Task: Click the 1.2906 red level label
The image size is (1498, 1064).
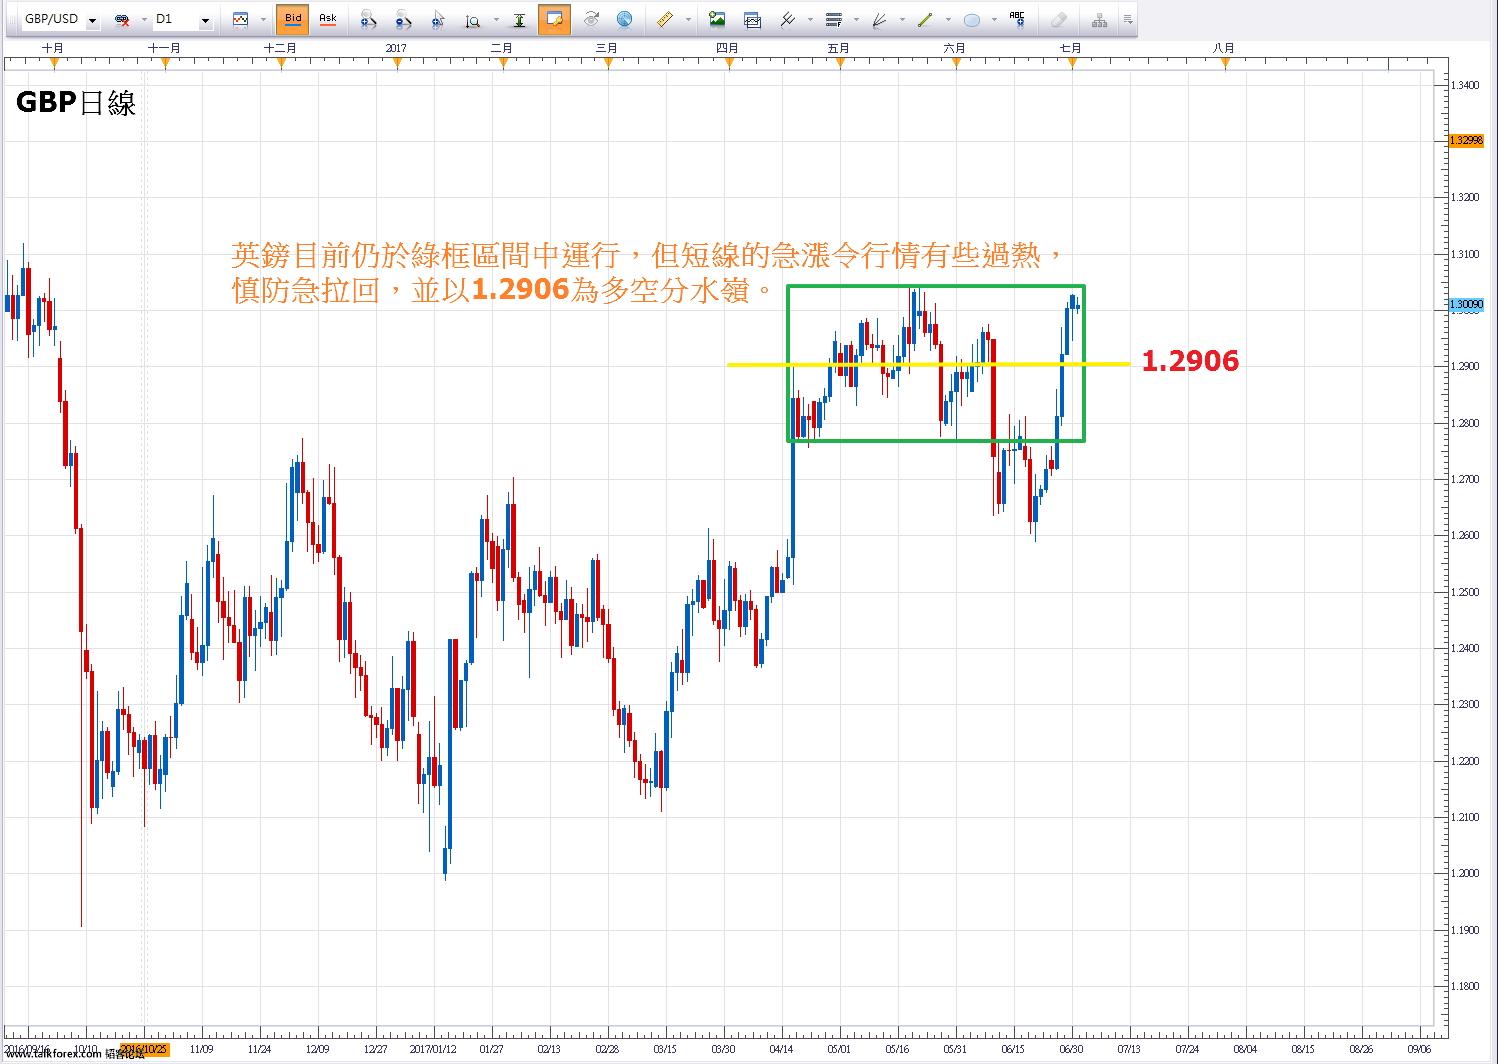Action: [1190, 361]
